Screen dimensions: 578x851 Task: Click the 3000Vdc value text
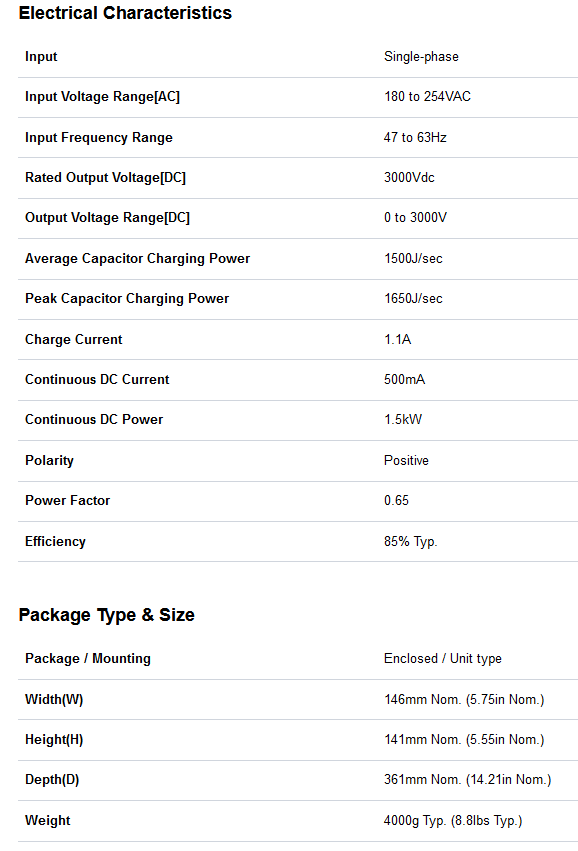pos(409,177)
